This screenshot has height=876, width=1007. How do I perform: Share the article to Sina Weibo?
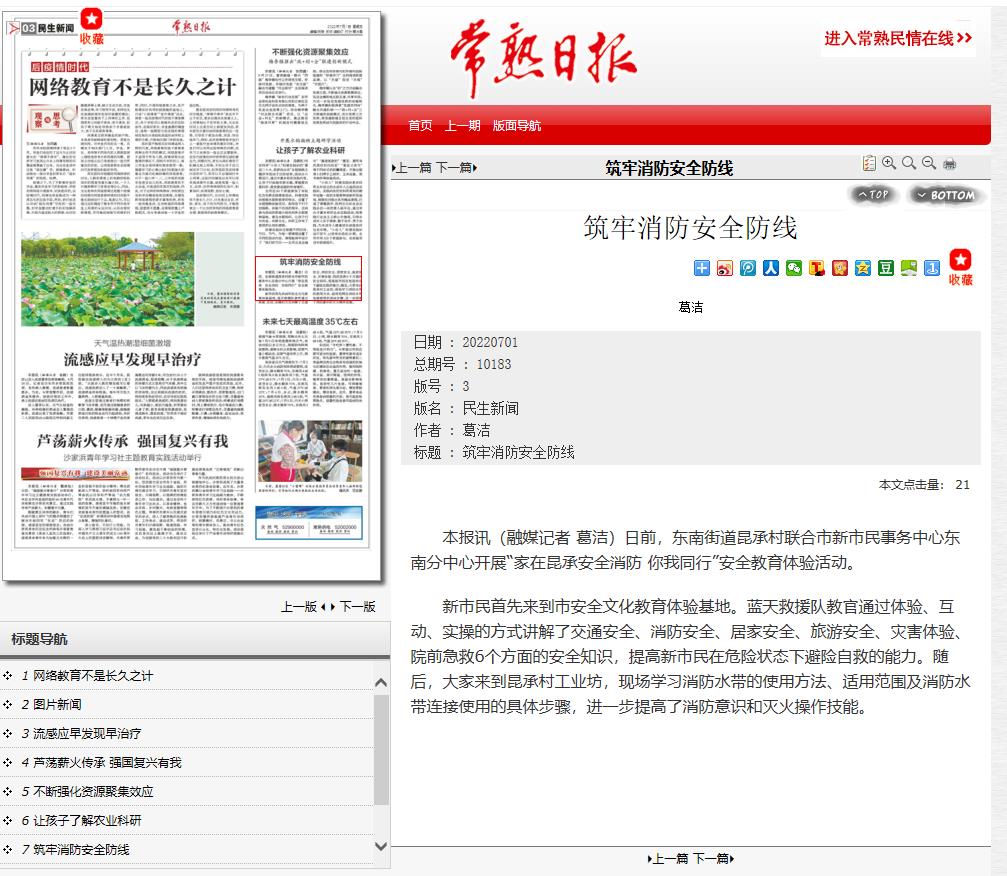(725, 268)
